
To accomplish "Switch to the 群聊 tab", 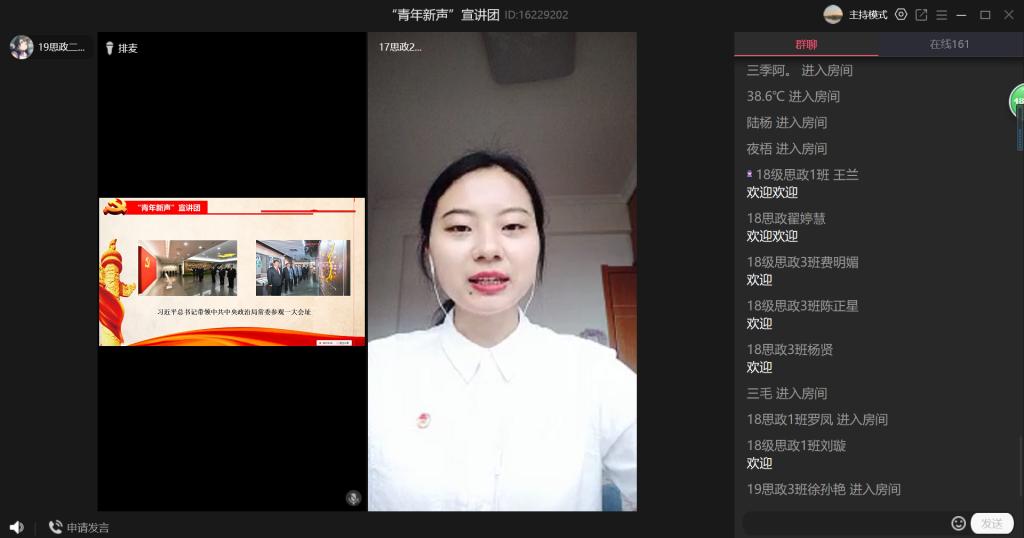I will (x=806, y=44).
